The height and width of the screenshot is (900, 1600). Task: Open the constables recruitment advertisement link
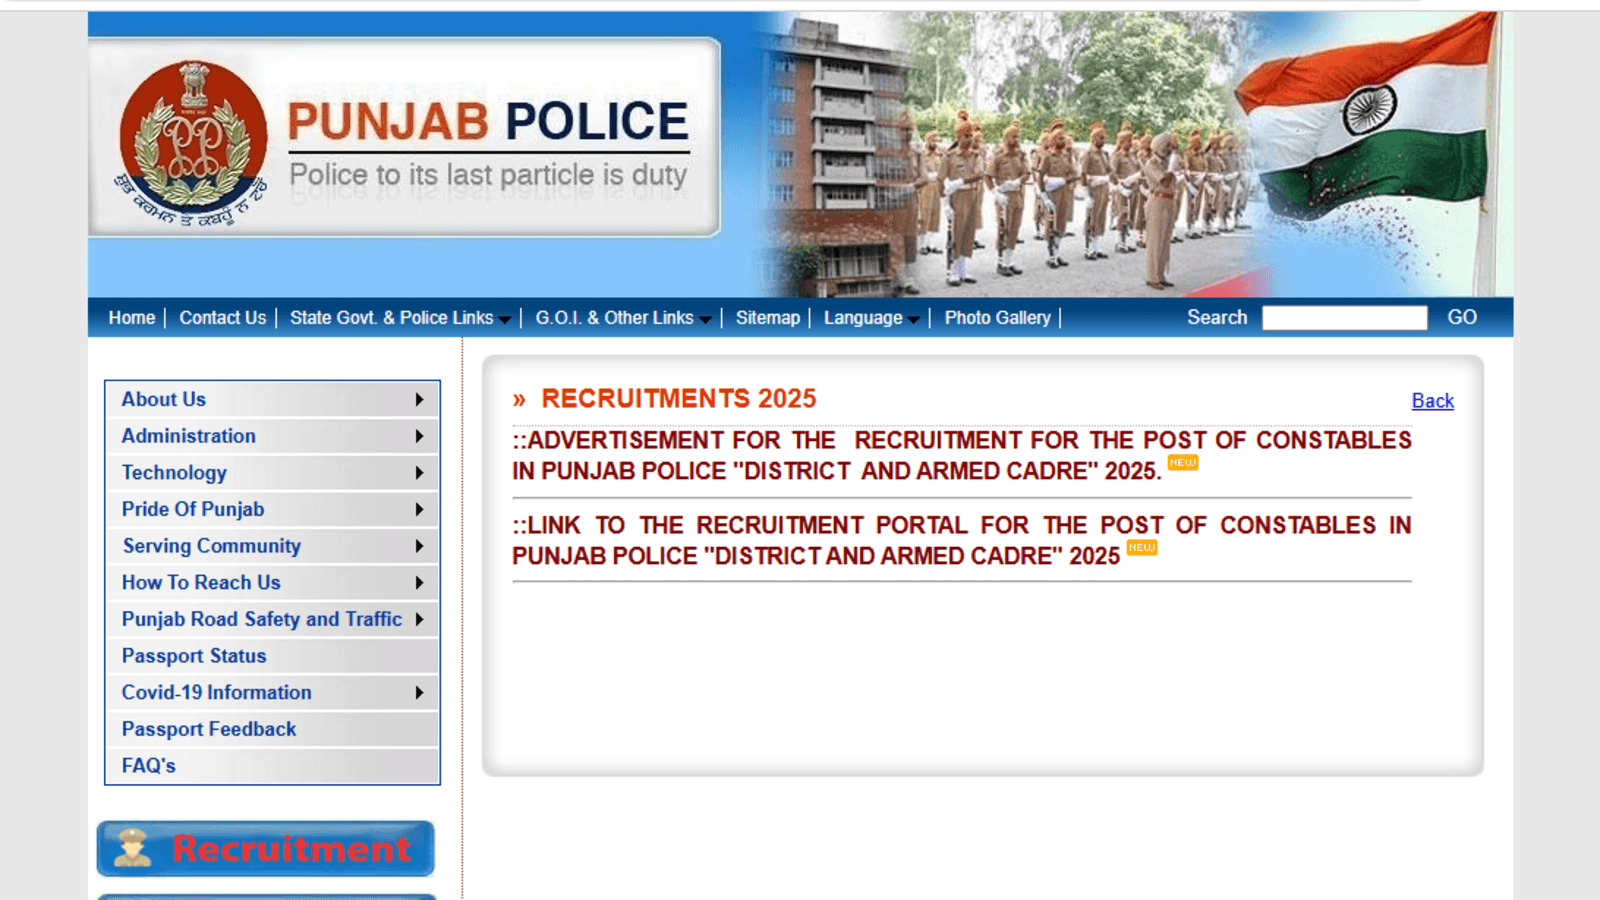pyautogui.click(x=960, y=455)
